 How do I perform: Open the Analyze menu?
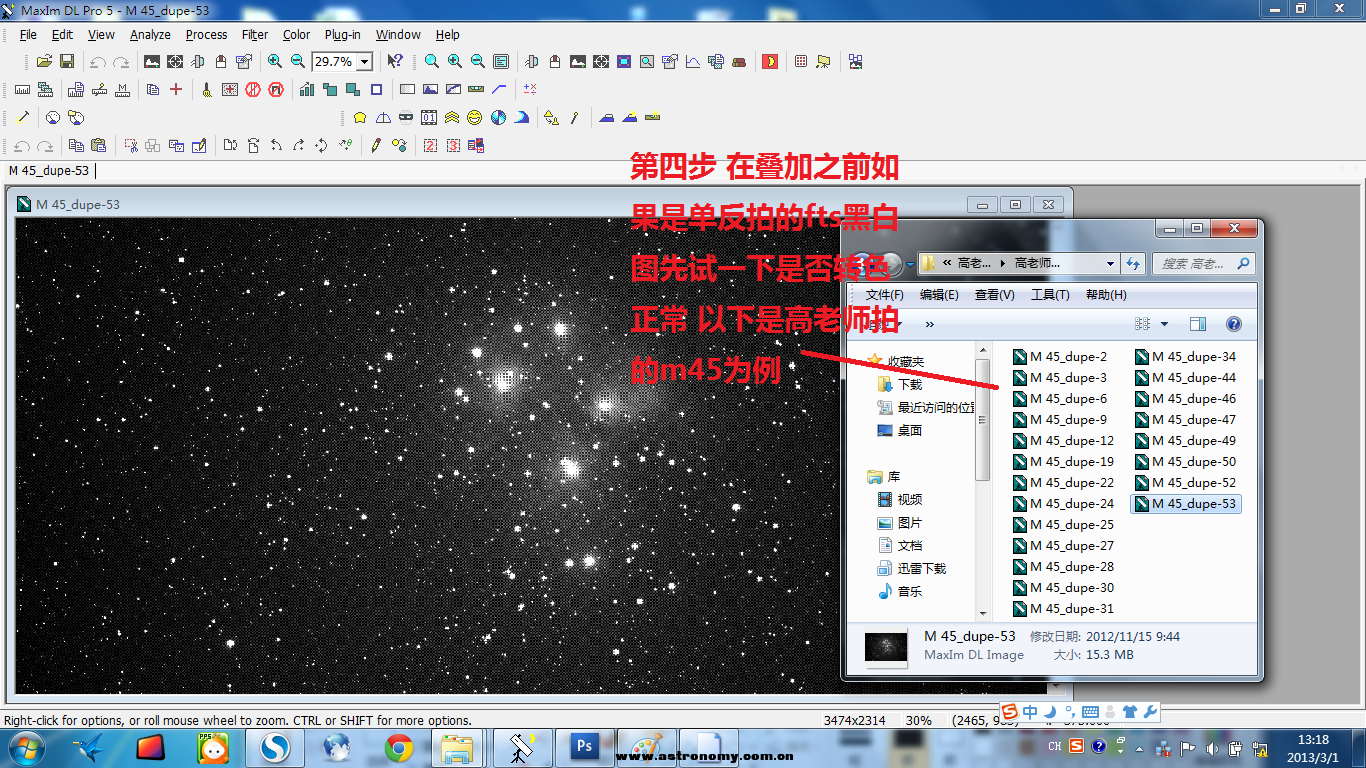[150, 34]
